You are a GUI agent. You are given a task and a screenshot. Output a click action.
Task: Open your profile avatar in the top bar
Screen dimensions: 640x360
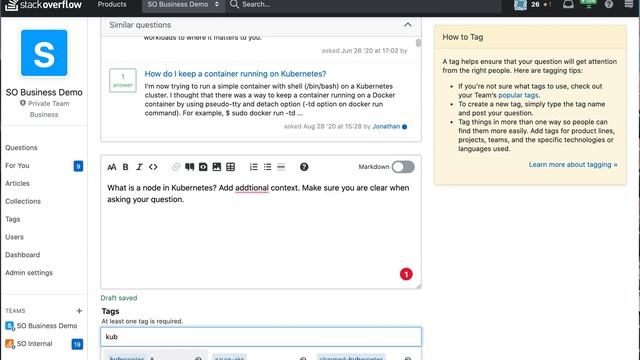click(520, 4)
